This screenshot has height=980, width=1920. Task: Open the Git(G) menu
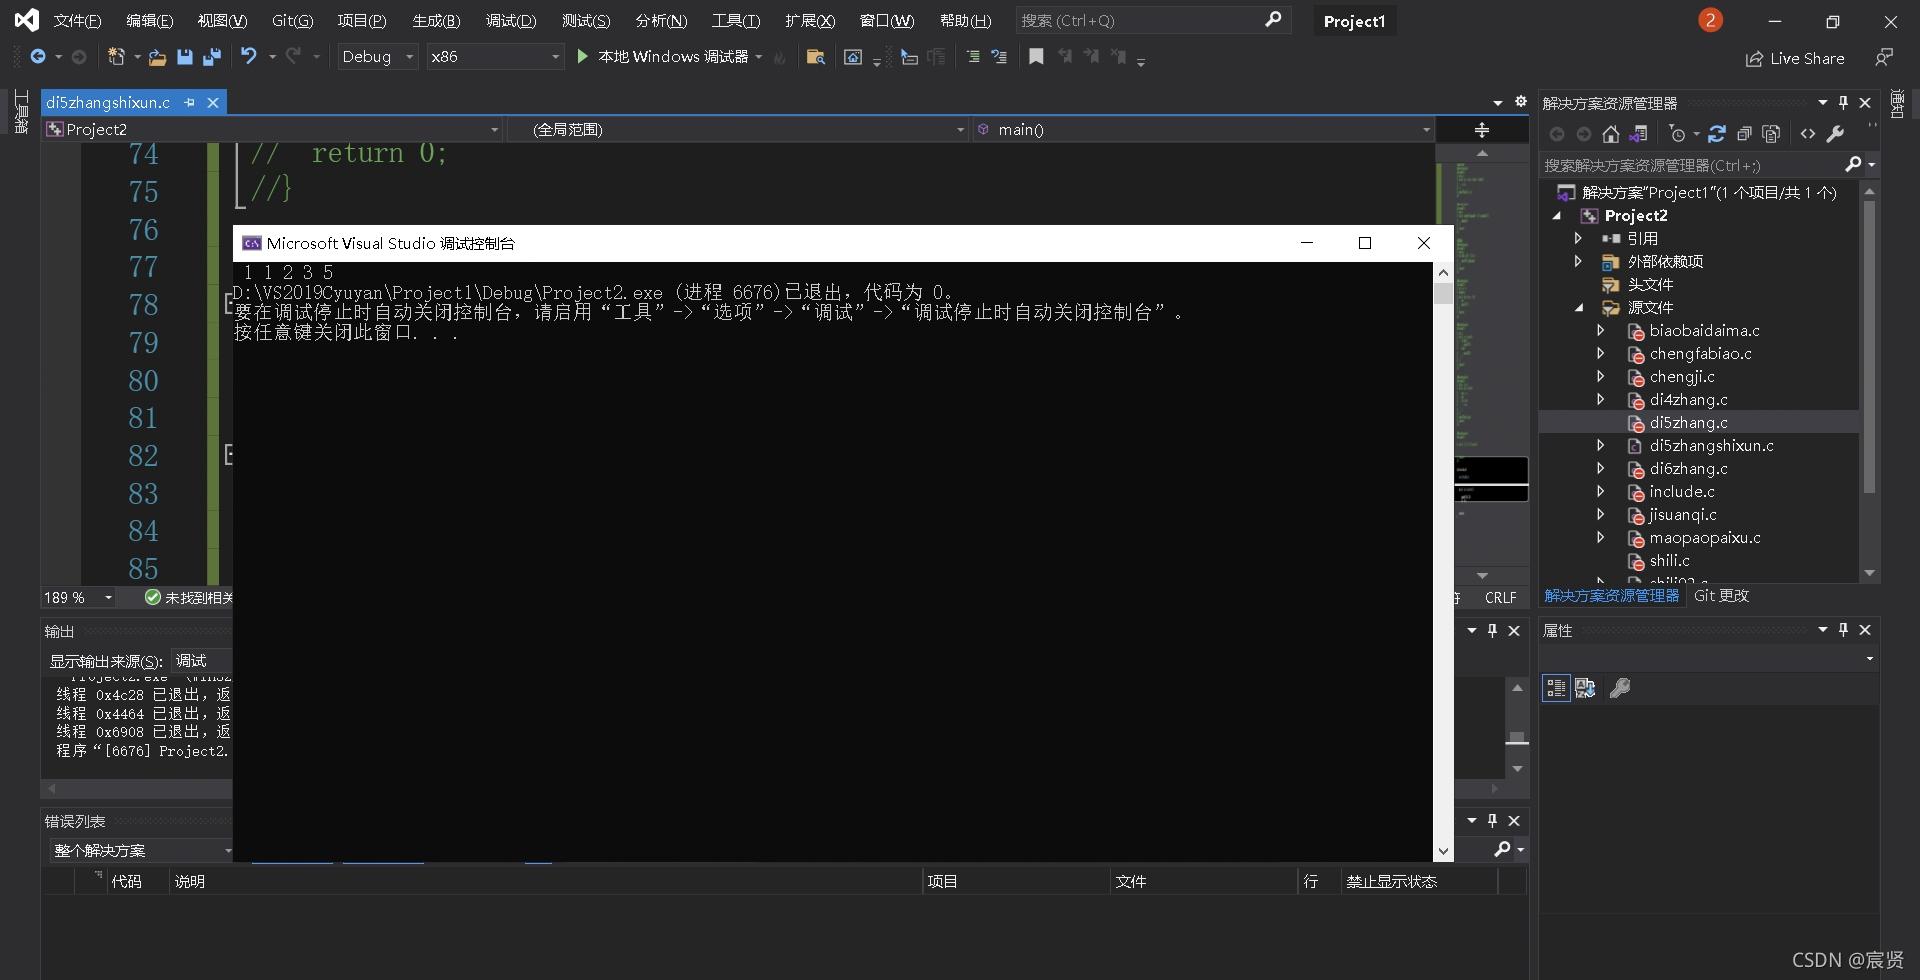[x=292, y=21]
